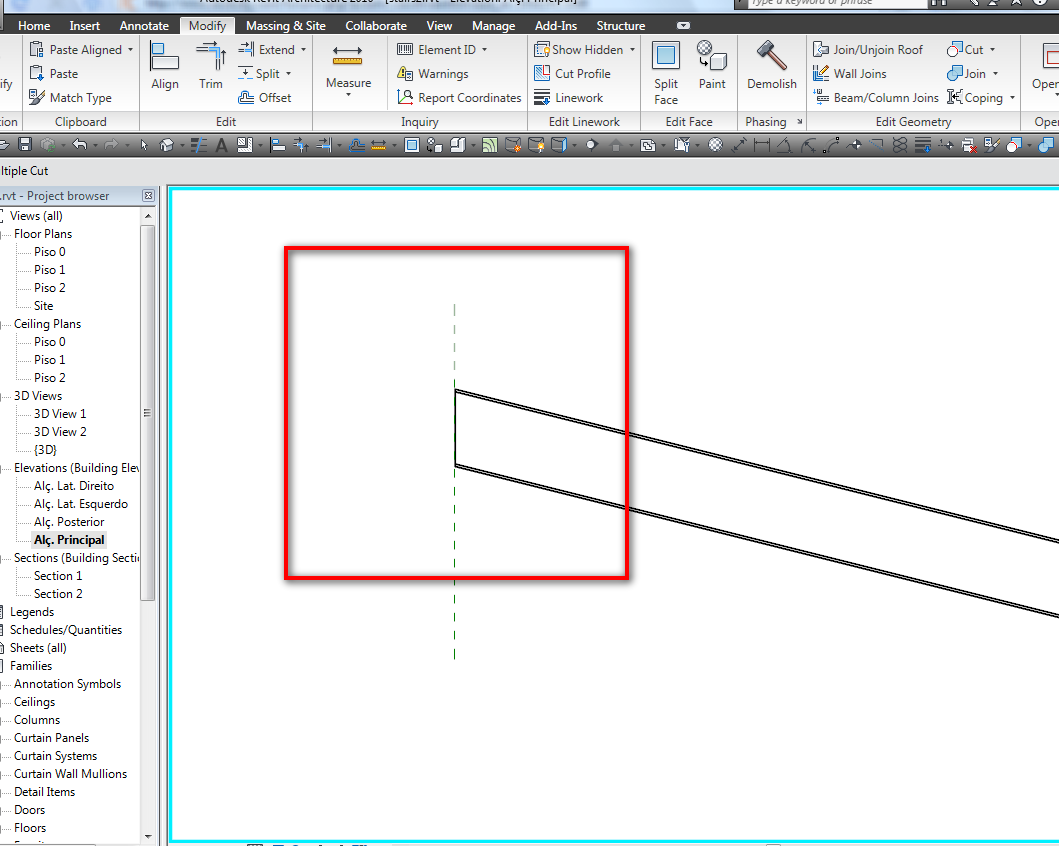The image size is (1059, 846).
Task: Close the Project browser panel
Action: pyautogui.click(x=148, y=196)
